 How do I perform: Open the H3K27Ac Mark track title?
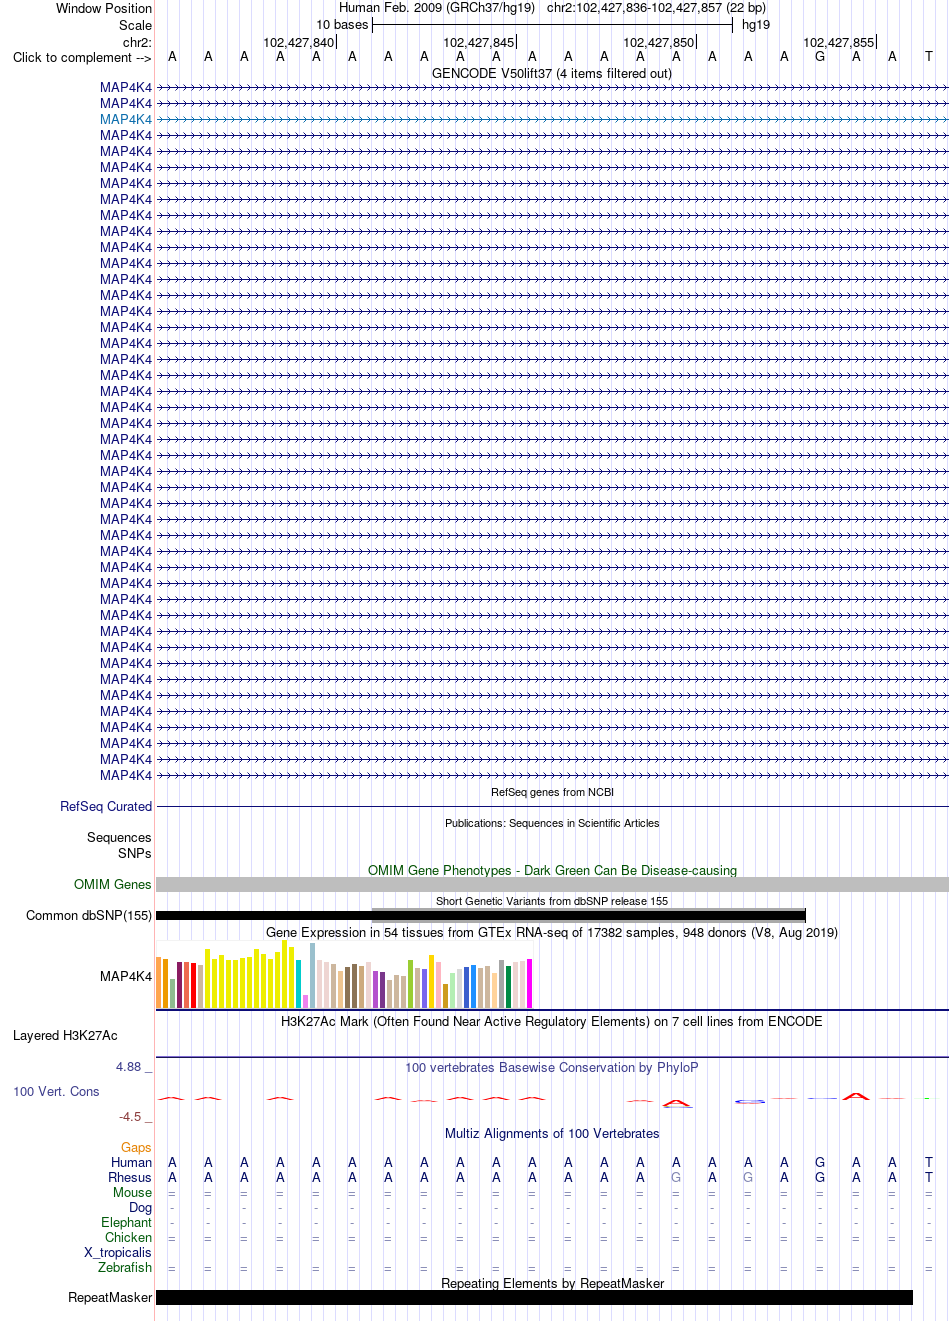(552, 1021)
